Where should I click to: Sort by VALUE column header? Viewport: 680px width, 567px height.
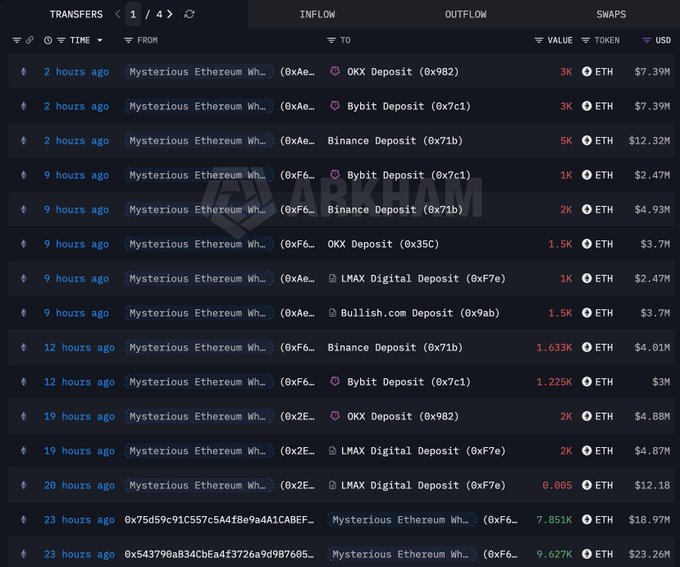tap(560, 40)
